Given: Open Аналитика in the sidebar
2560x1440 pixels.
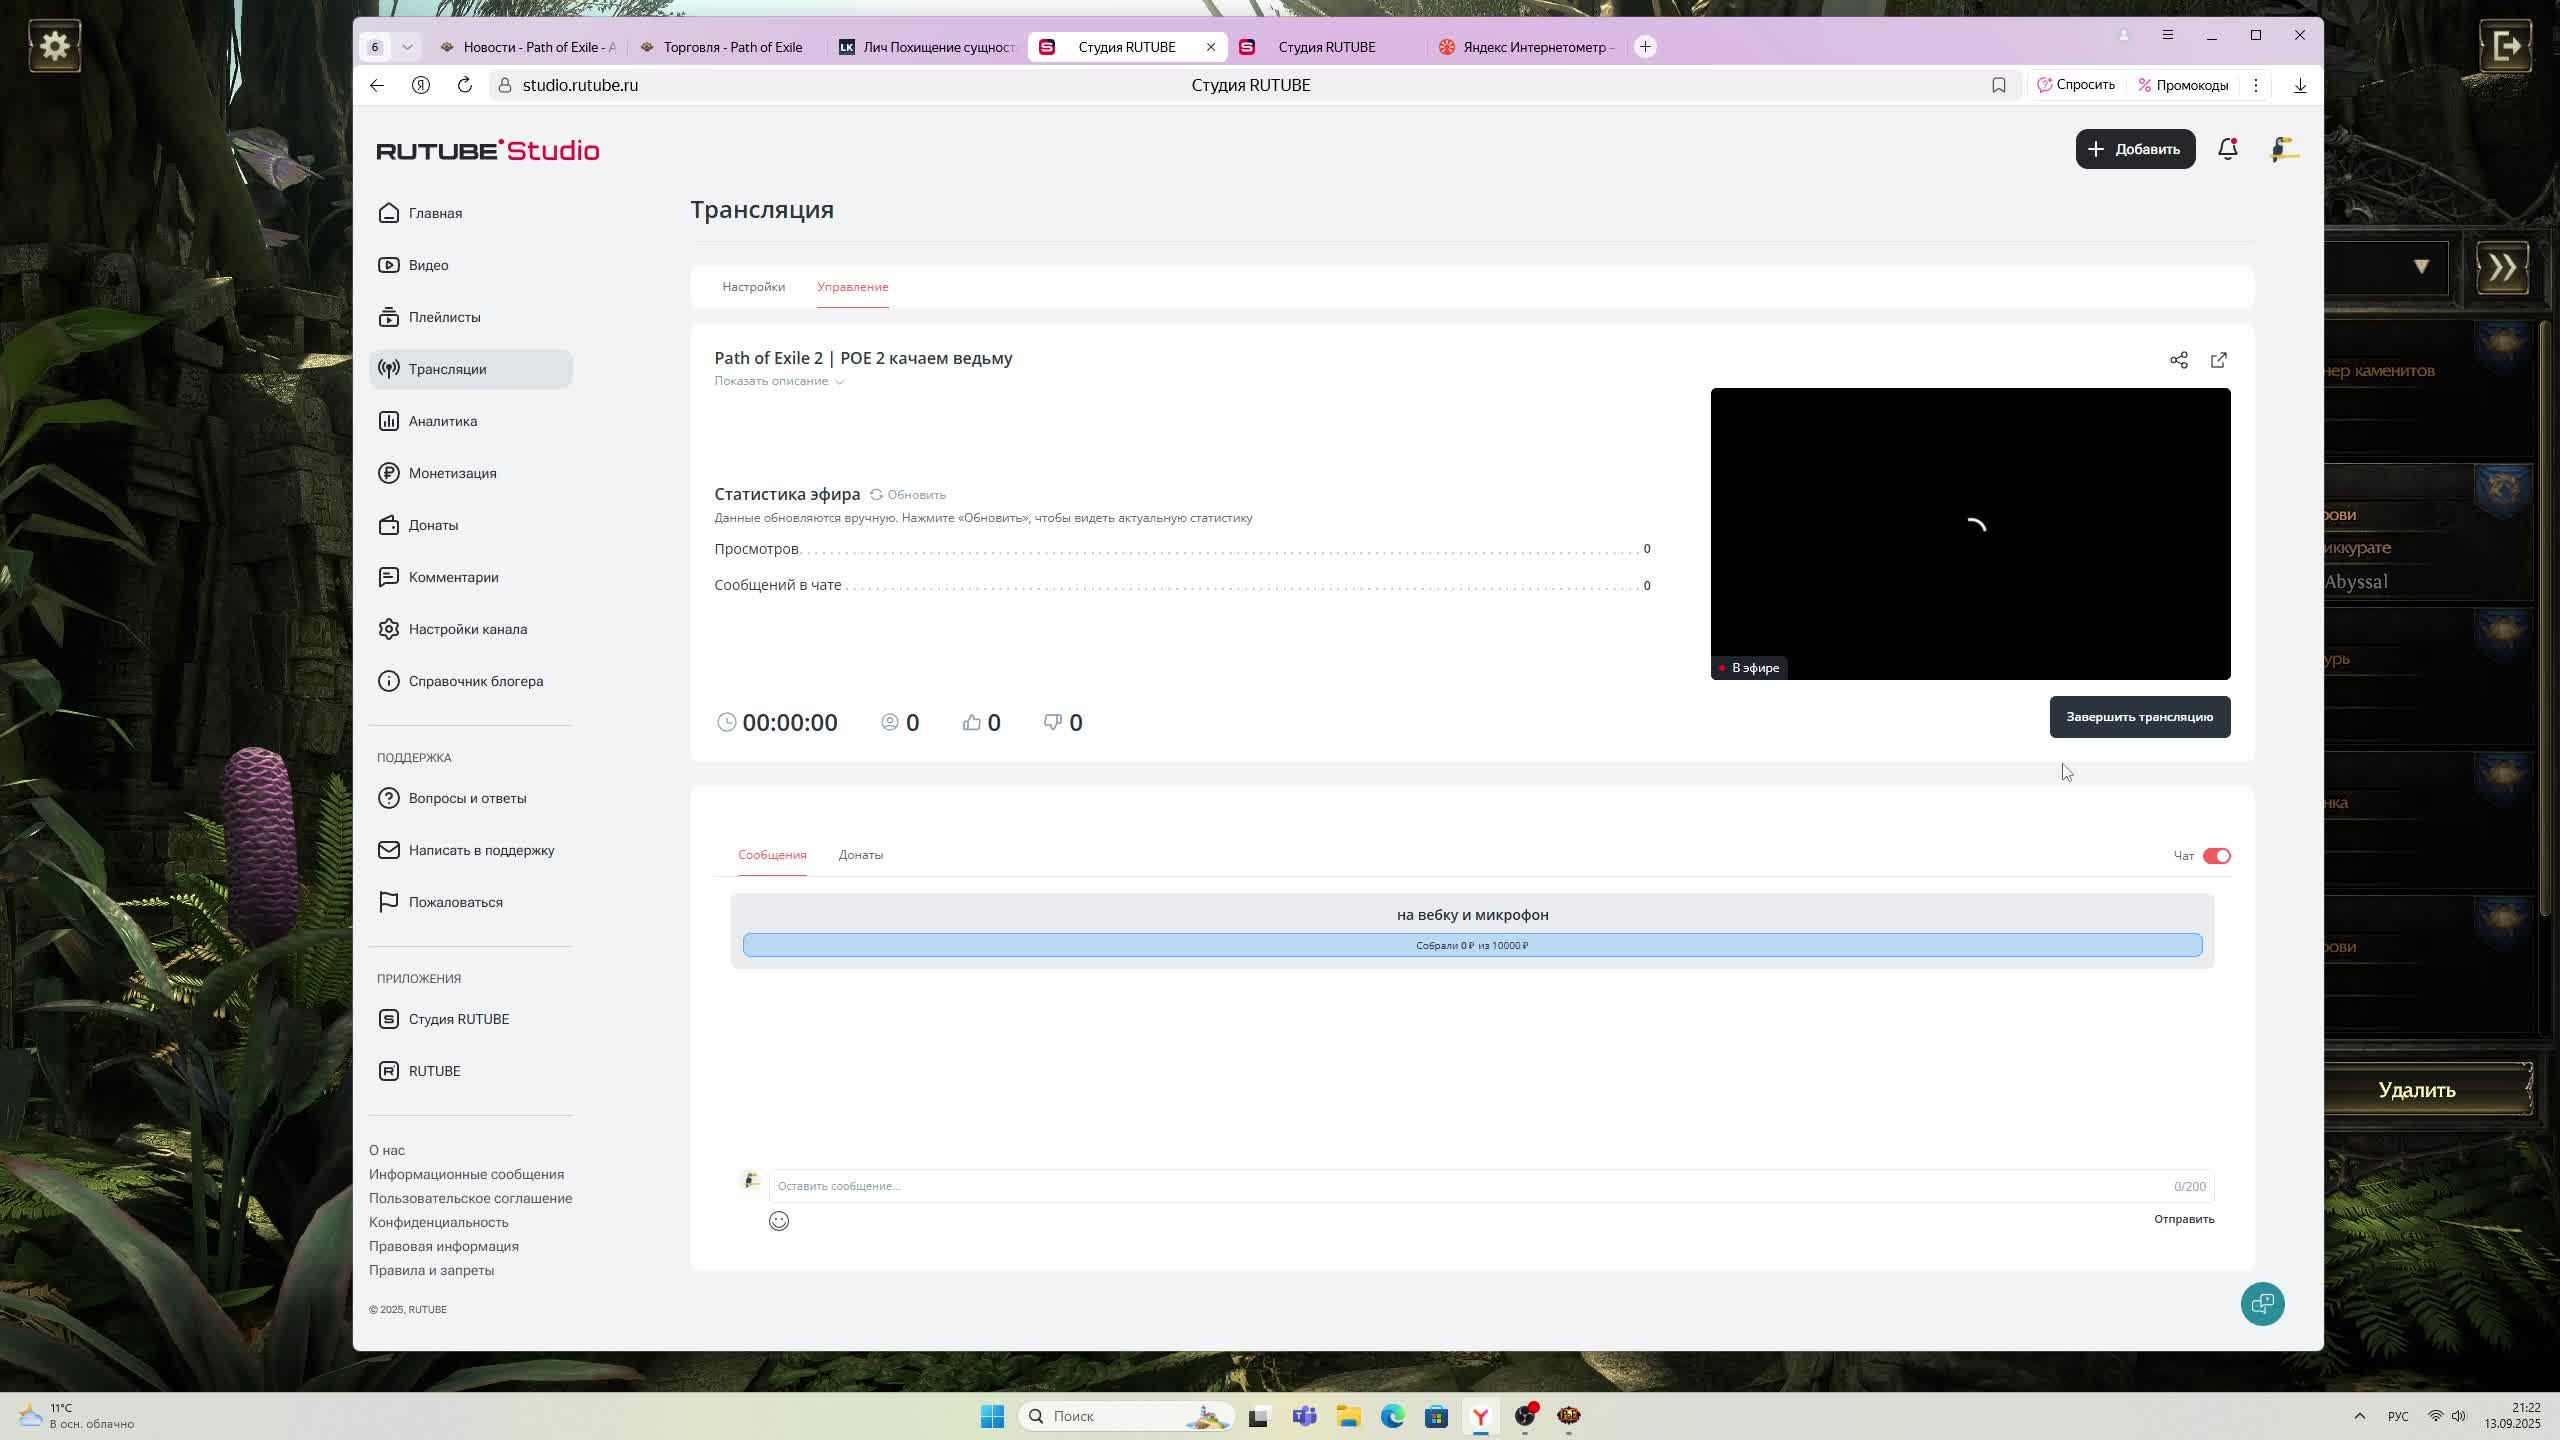Looking at the screenshot, I should pyautogui.click(x=442, y=421).
